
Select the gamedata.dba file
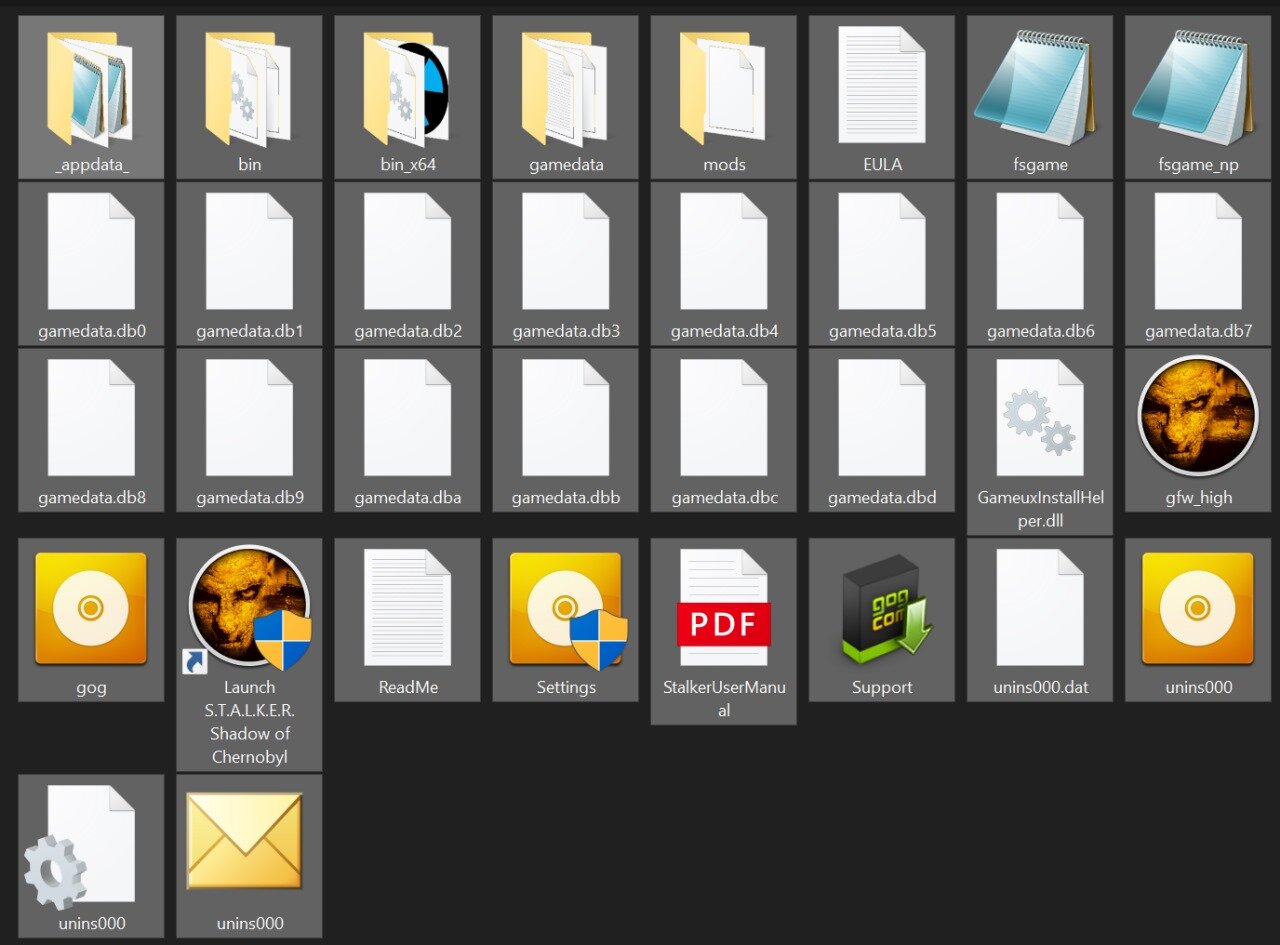[407, 430]
